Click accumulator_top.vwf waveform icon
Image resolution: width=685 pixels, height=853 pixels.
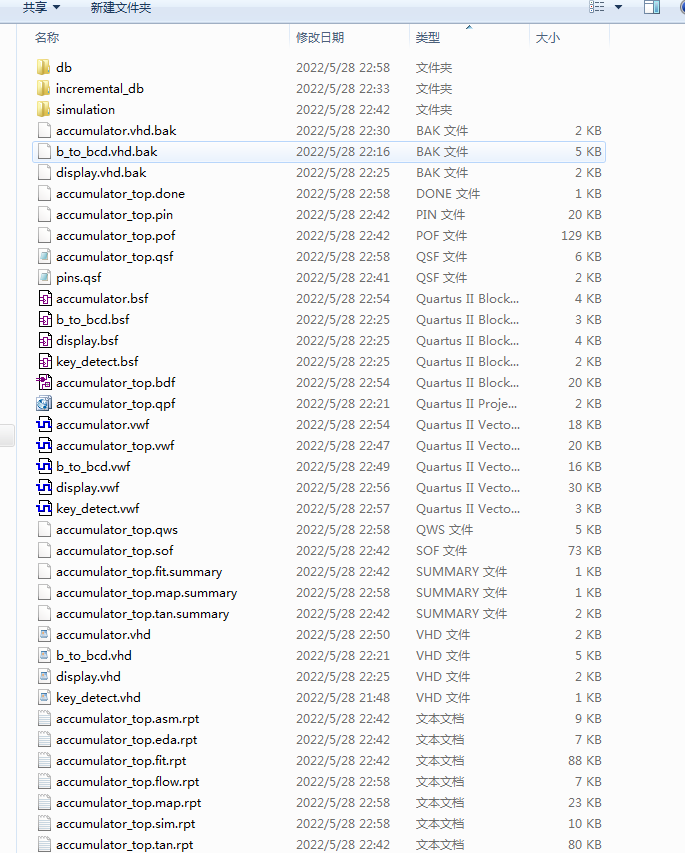click(44, 446)
